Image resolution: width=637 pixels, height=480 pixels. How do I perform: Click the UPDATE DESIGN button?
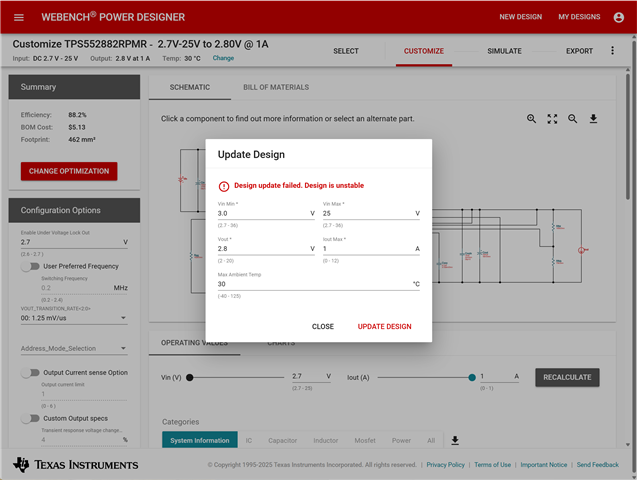coord(384,326)
